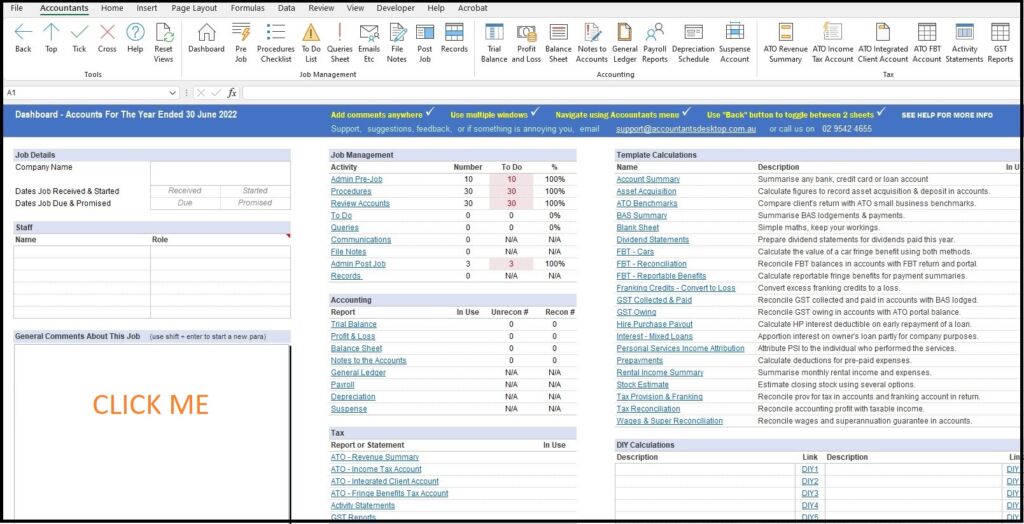
Task: Click the Emails Etc envelope icon
Action: pyautogui.click(x=369, y=33)
